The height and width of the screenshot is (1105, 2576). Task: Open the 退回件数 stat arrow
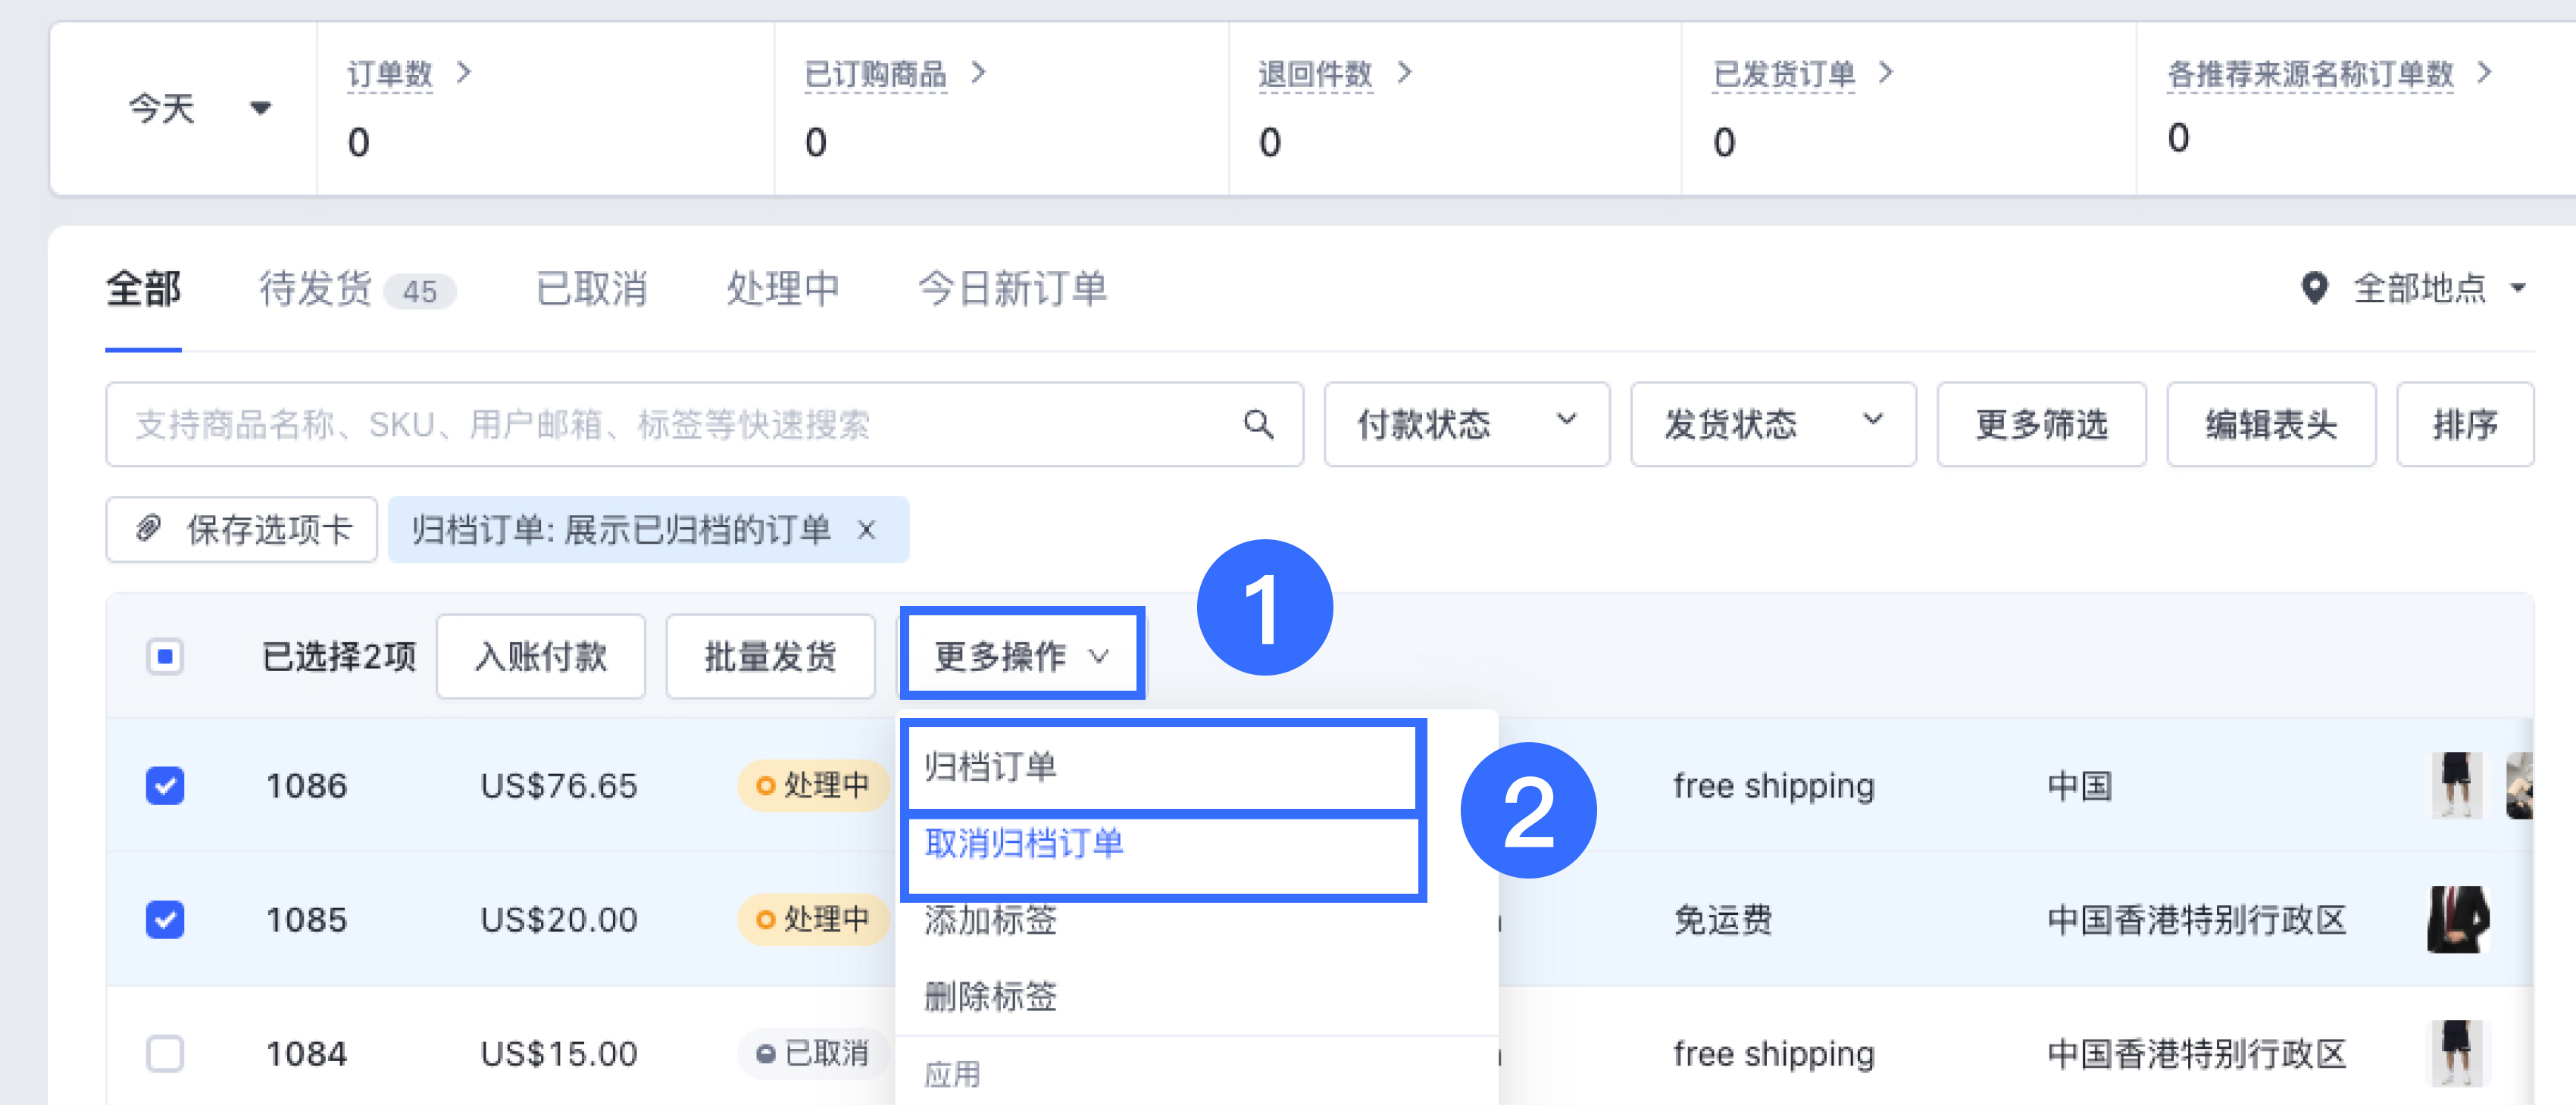pyautogui.click(x=1404, y=72)
